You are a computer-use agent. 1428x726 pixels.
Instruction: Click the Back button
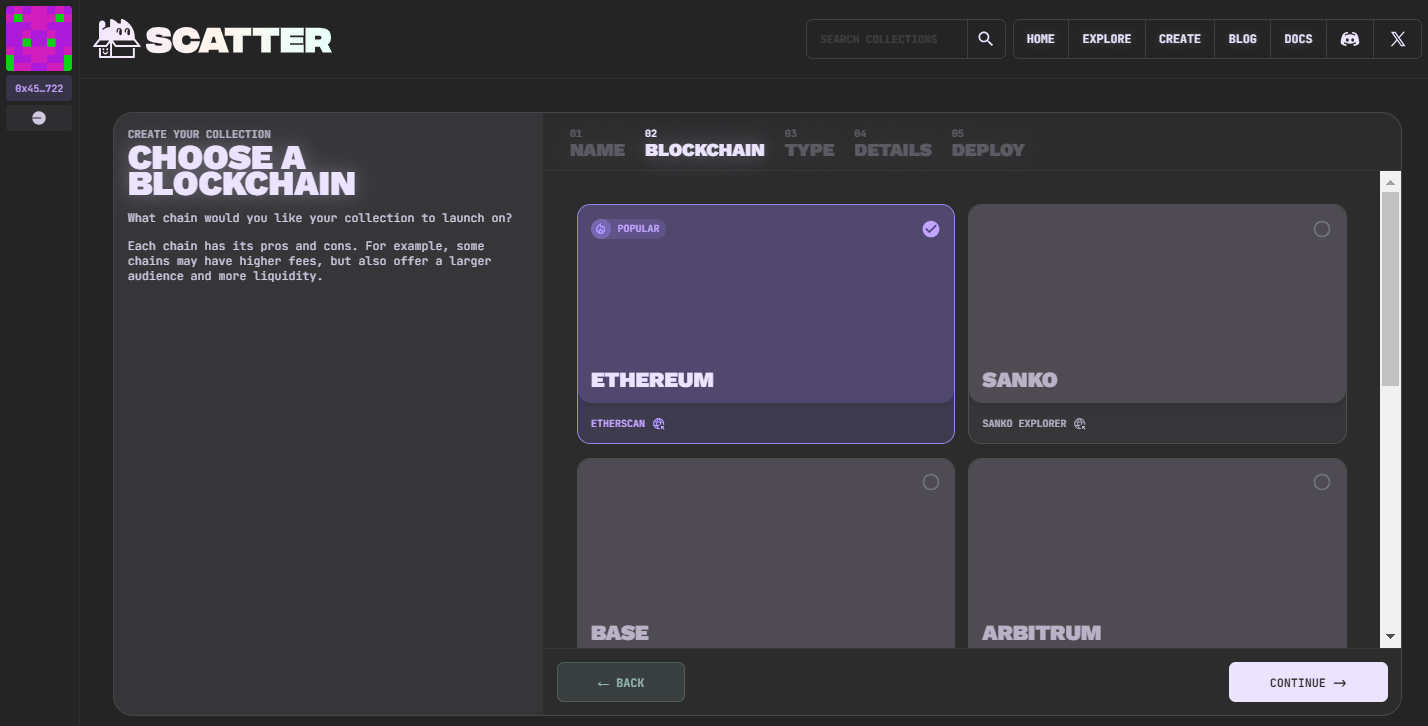tap(621, 682)
